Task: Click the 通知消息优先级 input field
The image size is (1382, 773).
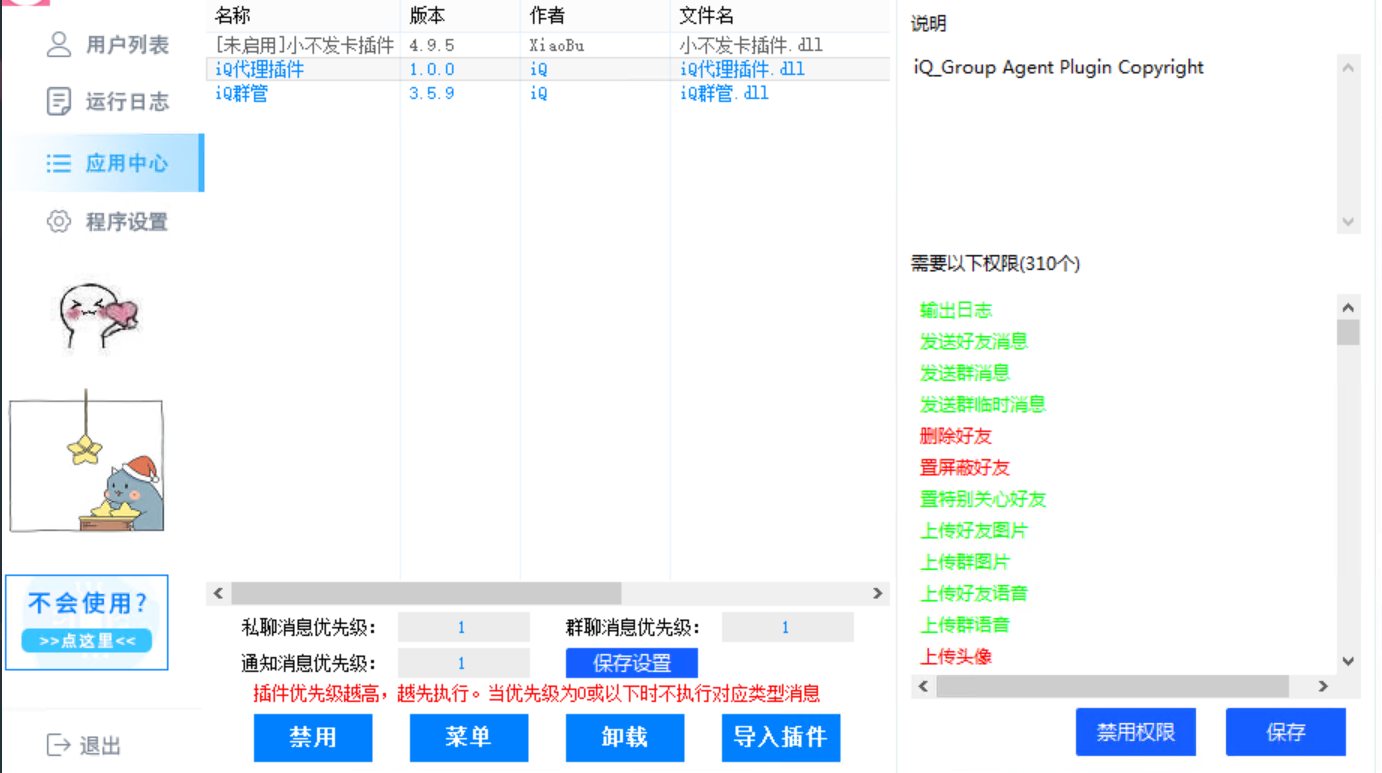Action: tap(464, 663)
